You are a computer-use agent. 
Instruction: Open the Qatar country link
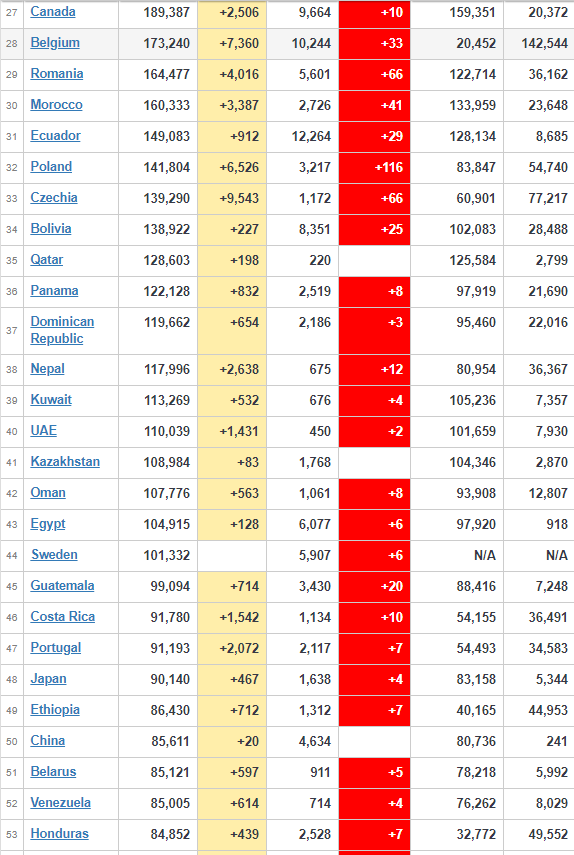point(47,260)
